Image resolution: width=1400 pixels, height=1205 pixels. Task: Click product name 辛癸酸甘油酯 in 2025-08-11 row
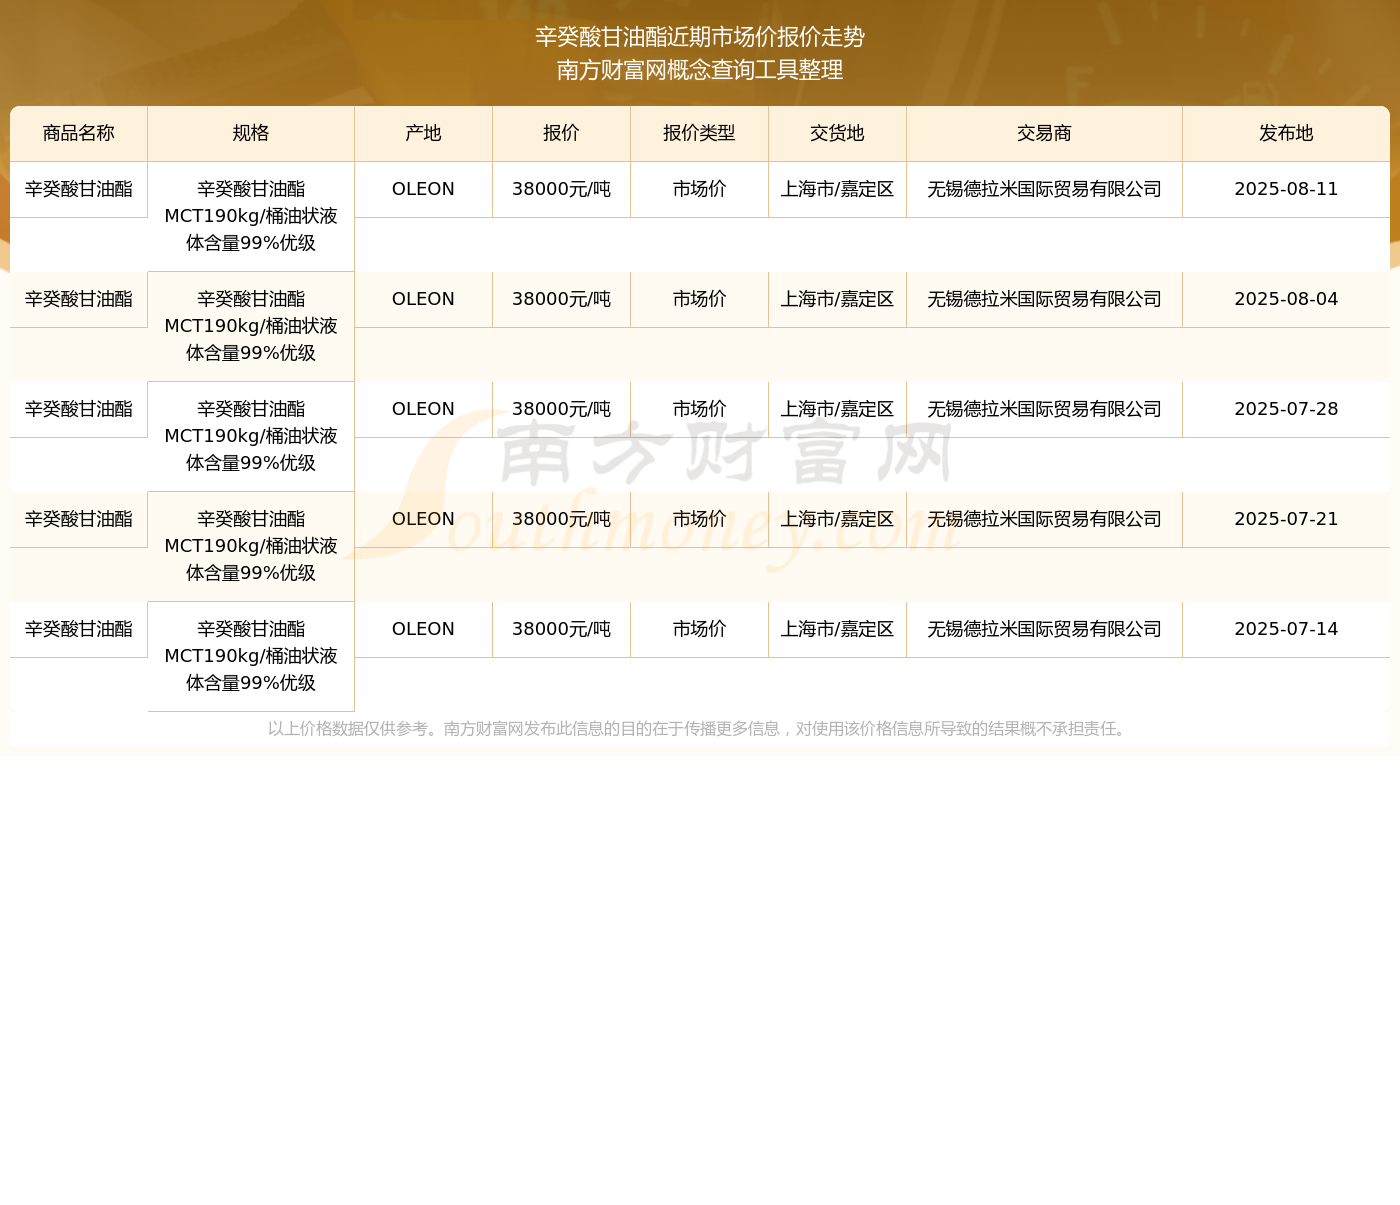79,189
